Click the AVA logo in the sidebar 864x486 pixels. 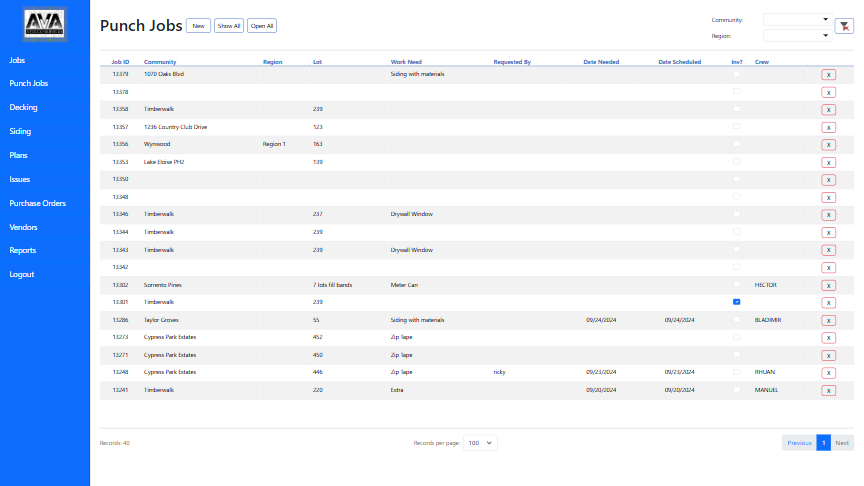pyautogui.click(x=44, y=25)
